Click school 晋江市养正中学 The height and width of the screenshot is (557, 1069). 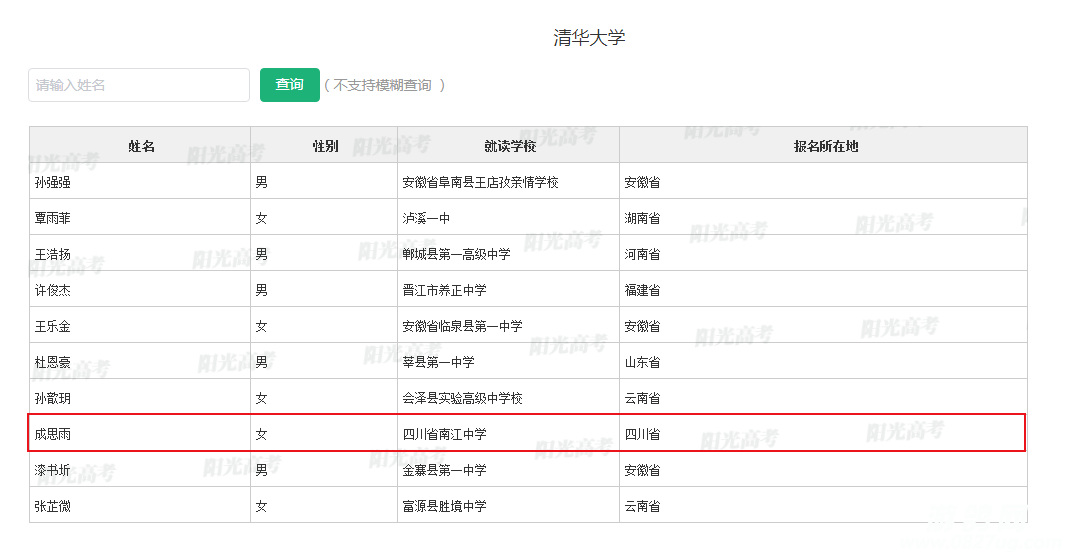(x=445, y=290)
